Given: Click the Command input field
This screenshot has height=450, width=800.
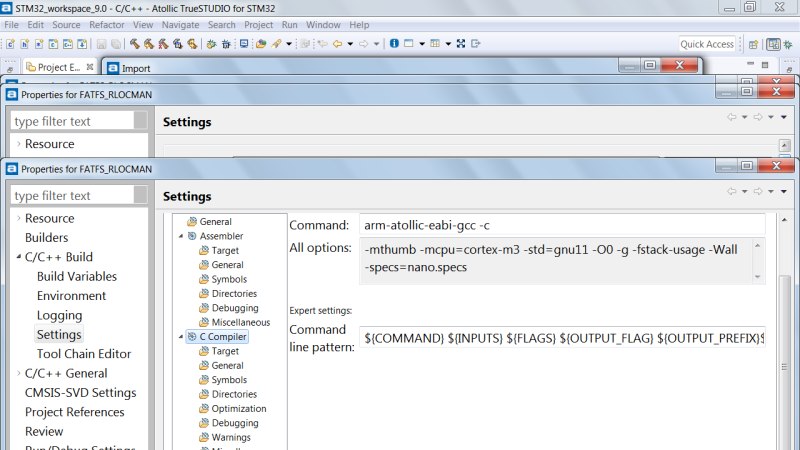Looking at the screenshot, I should [562, 225].
